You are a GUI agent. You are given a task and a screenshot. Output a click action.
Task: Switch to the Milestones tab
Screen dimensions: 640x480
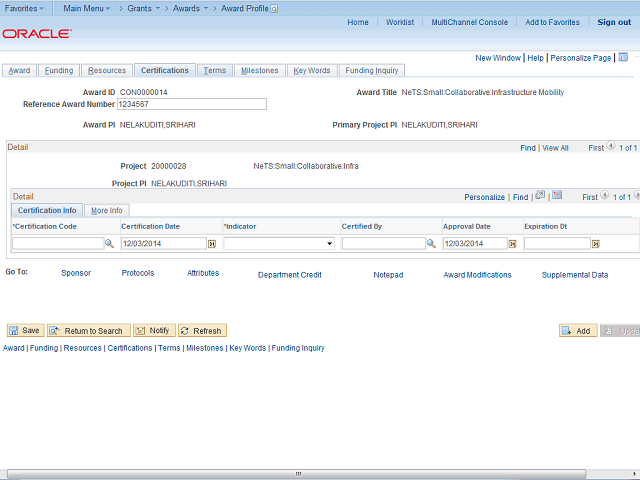point(260,70)
